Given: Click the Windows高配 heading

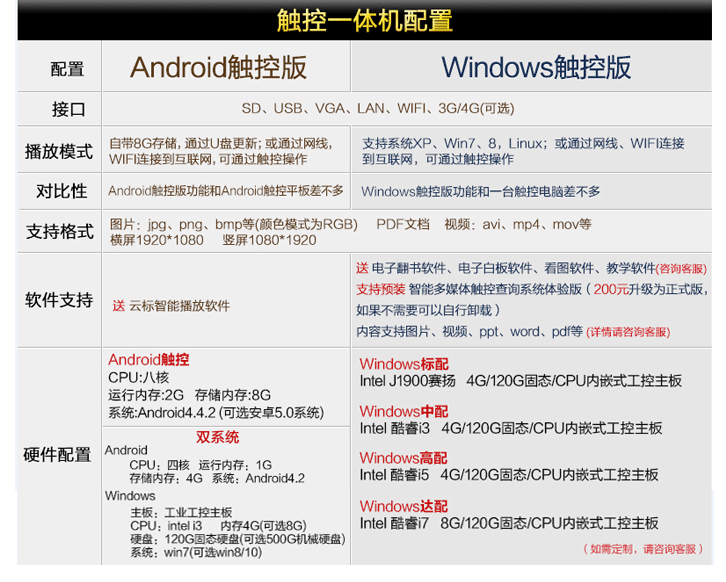Looking at the screenshot, I should point(403,458).
